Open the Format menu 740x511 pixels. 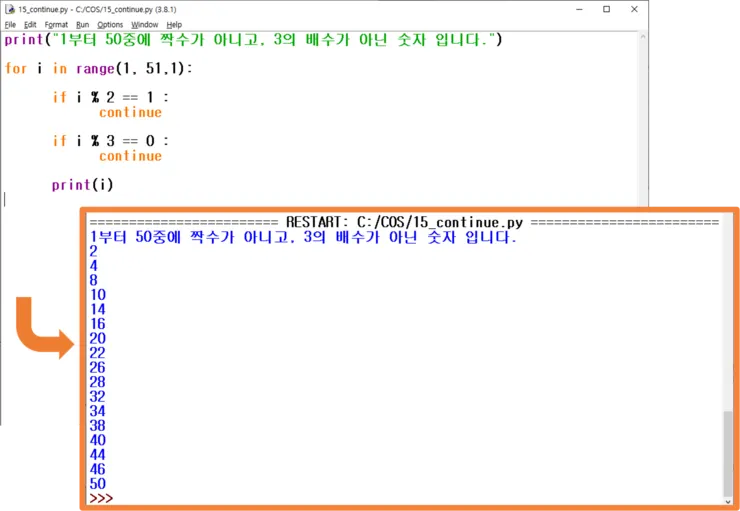[56, 25]
